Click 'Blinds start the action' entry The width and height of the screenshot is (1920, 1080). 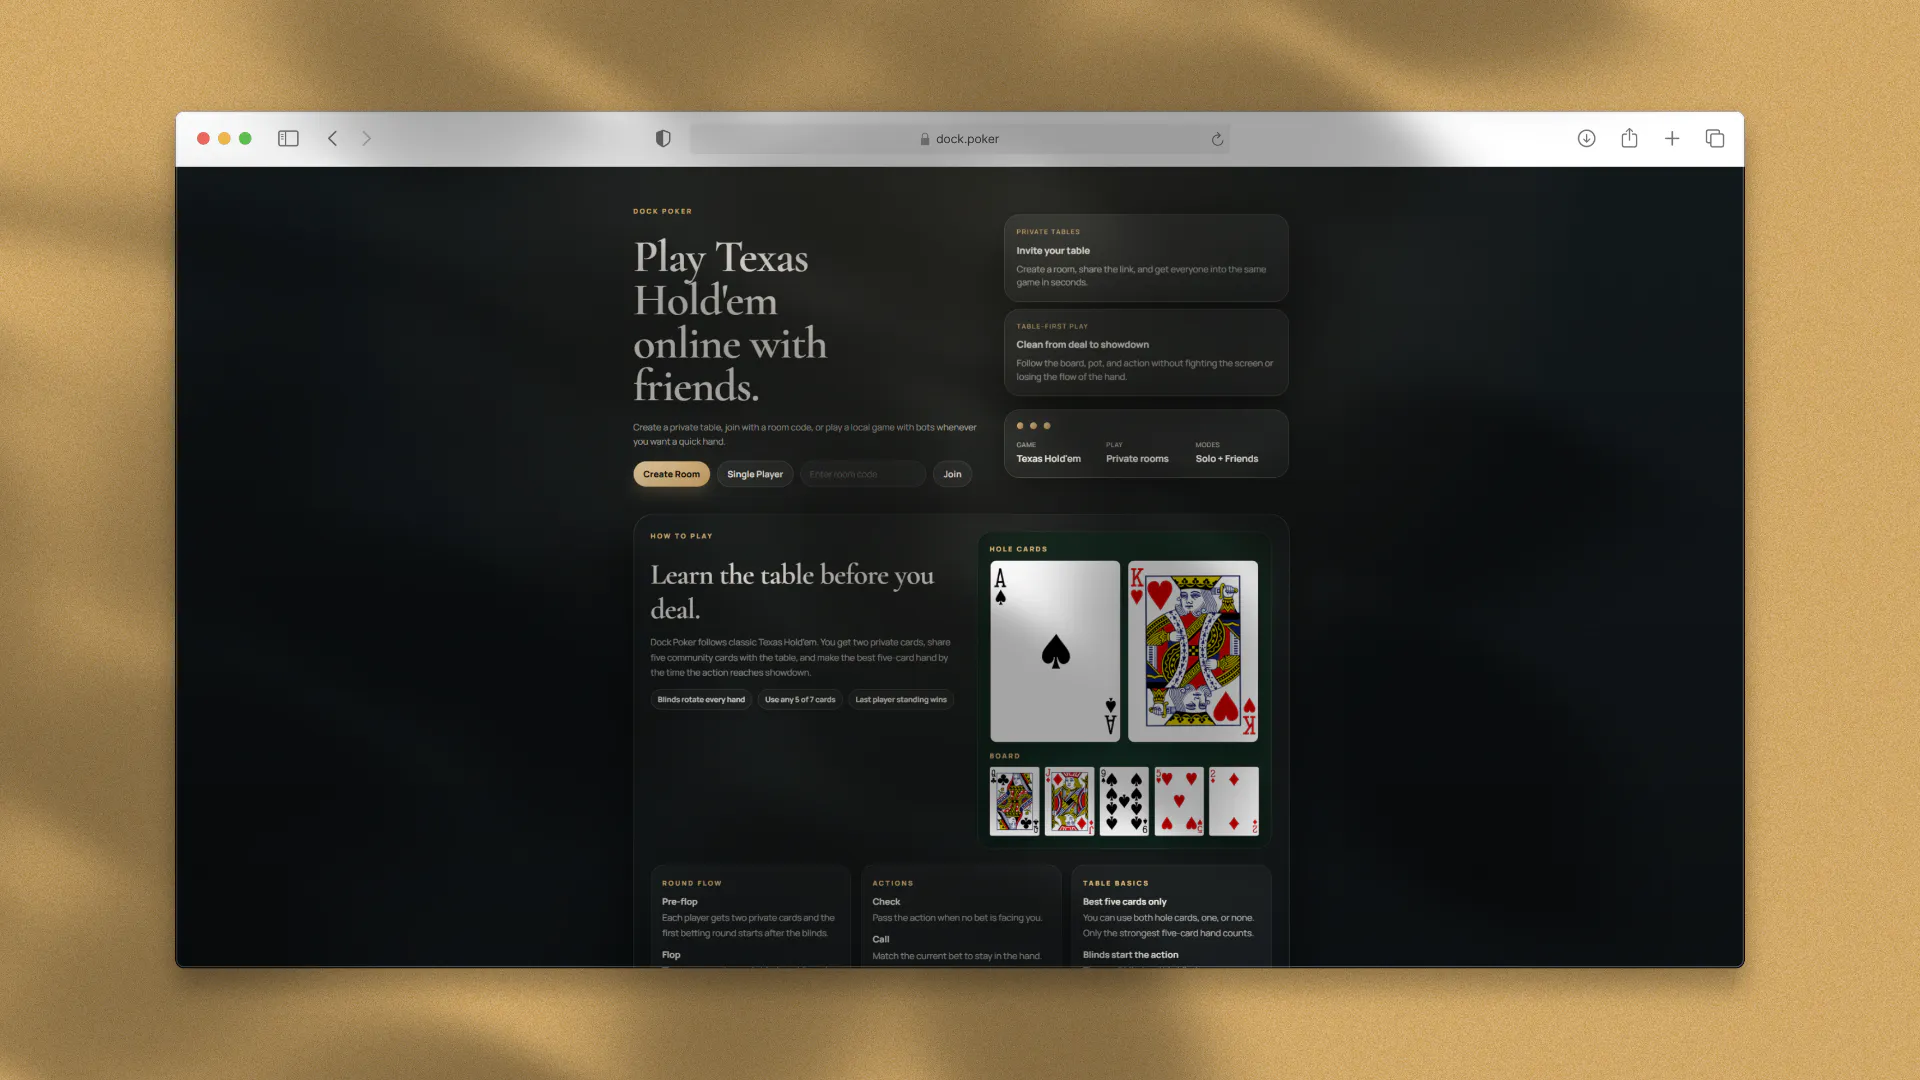[1131, 955]
